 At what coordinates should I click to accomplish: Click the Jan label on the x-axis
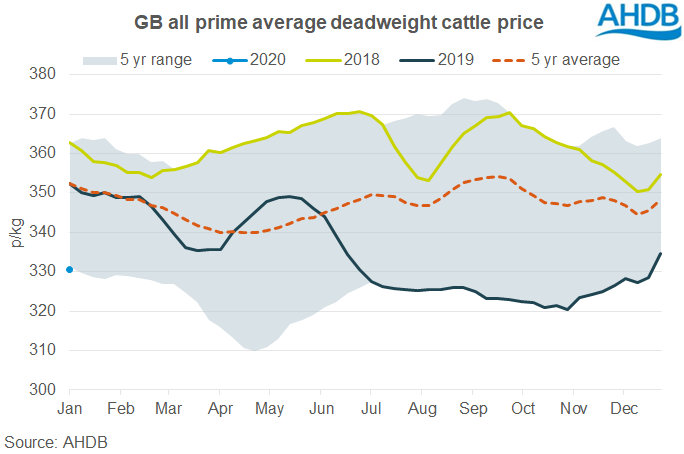point(70,409)
